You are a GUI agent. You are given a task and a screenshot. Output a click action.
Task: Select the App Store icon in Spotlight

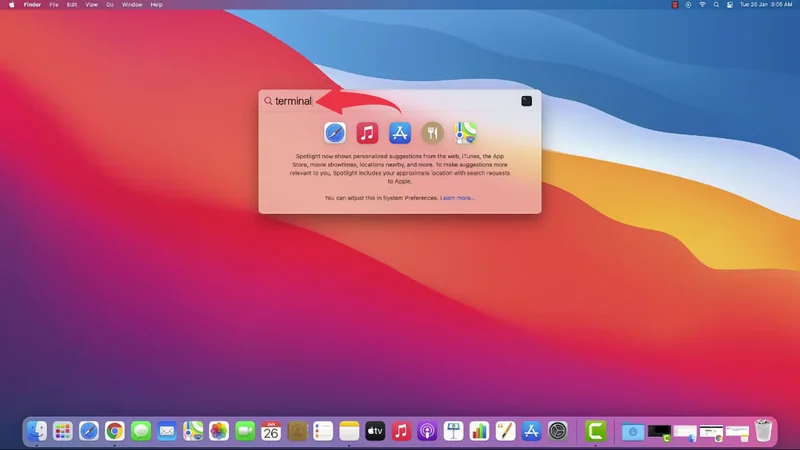click(400, 133)
